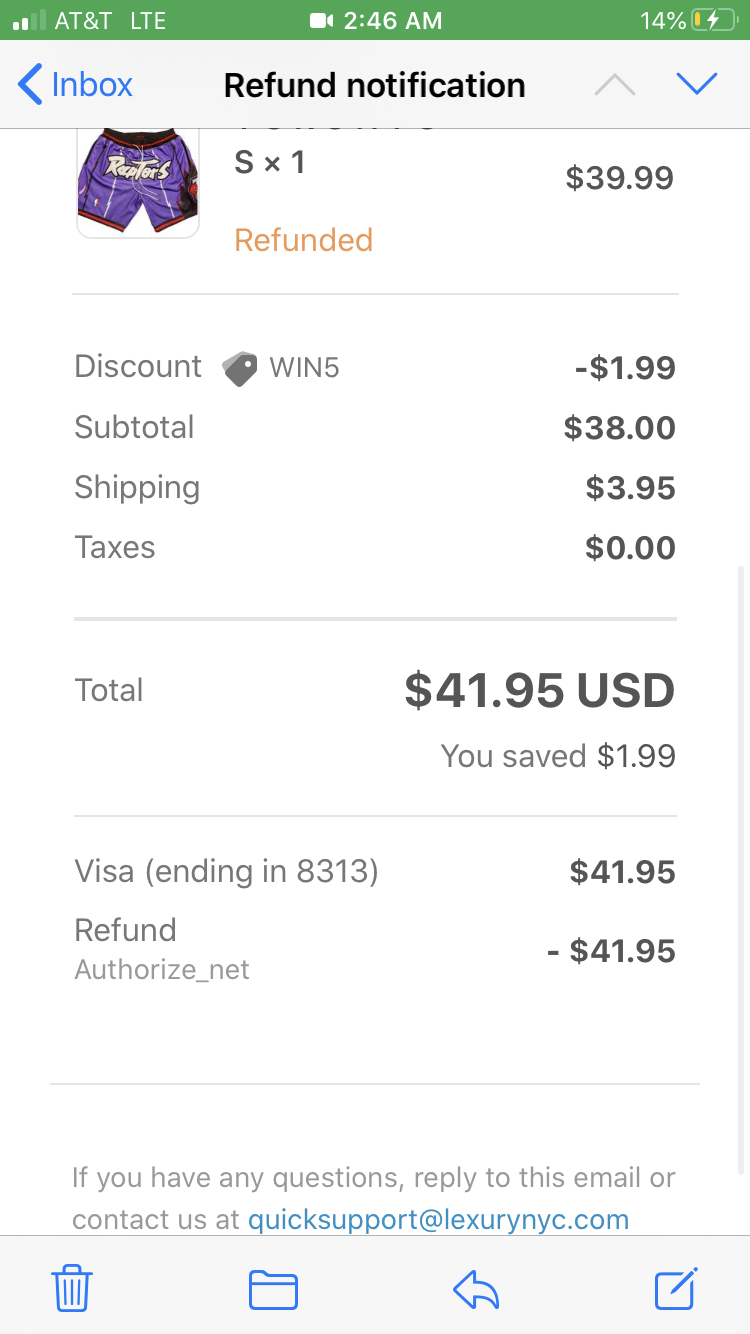750x1334 pixels.
Task: Tap the WIN5 discount tag icon
Action: [x=240, y=368]
